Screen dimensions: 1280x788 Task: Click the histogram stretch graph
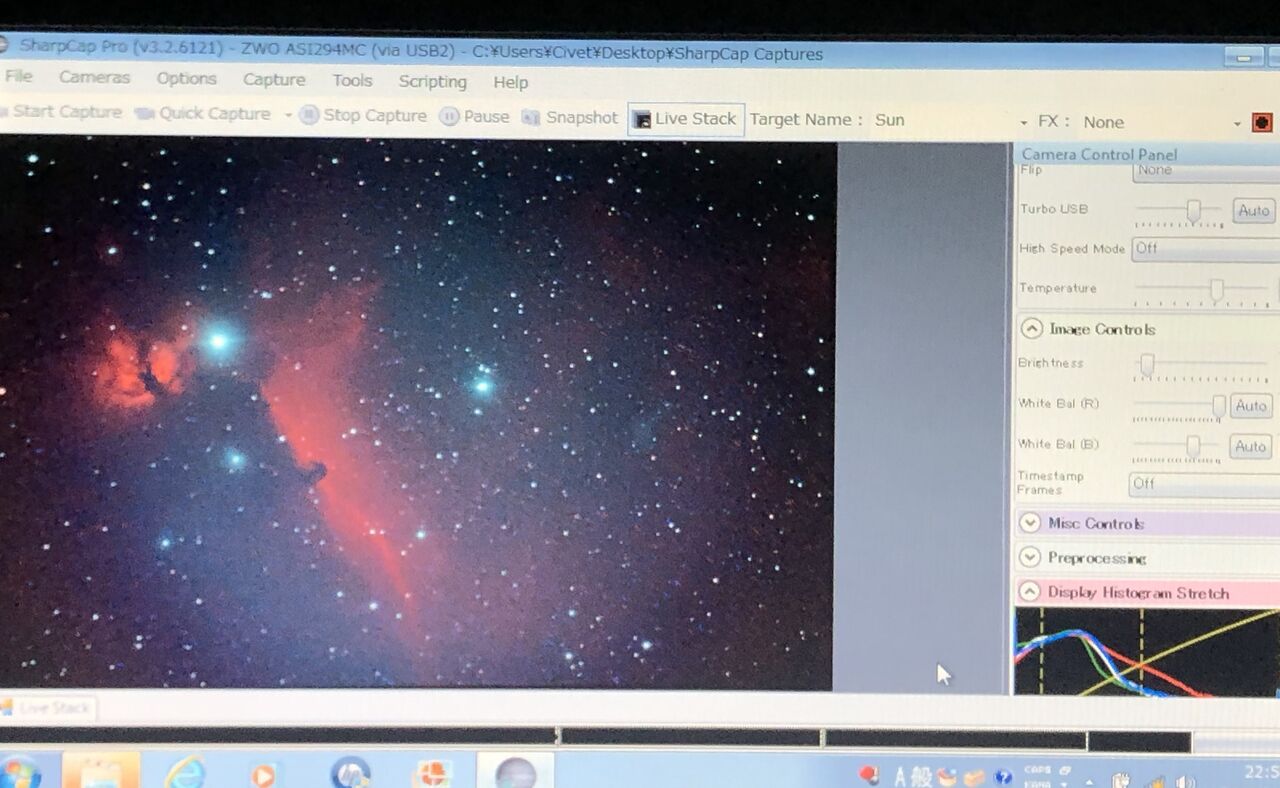(1147, 651)
